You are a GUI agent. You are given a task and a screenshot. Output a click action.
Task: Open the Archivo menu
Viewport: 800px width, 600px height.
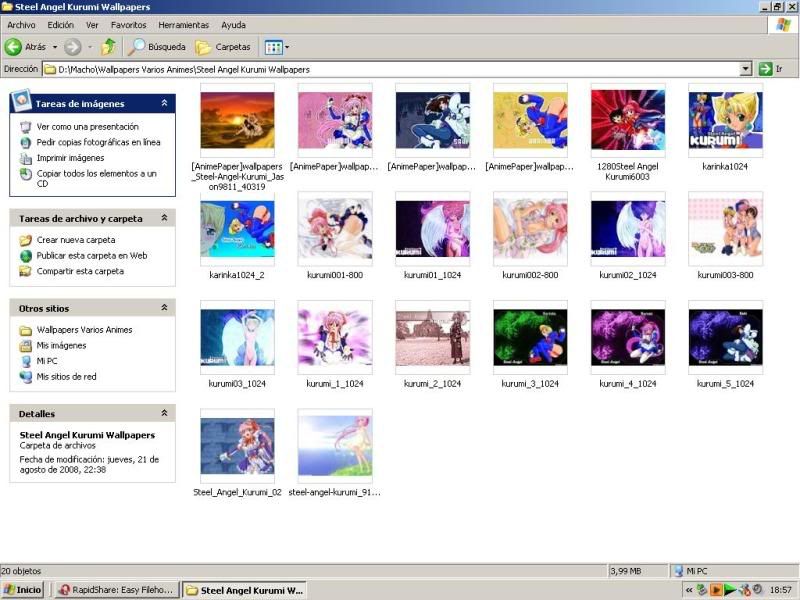point(21,25)
